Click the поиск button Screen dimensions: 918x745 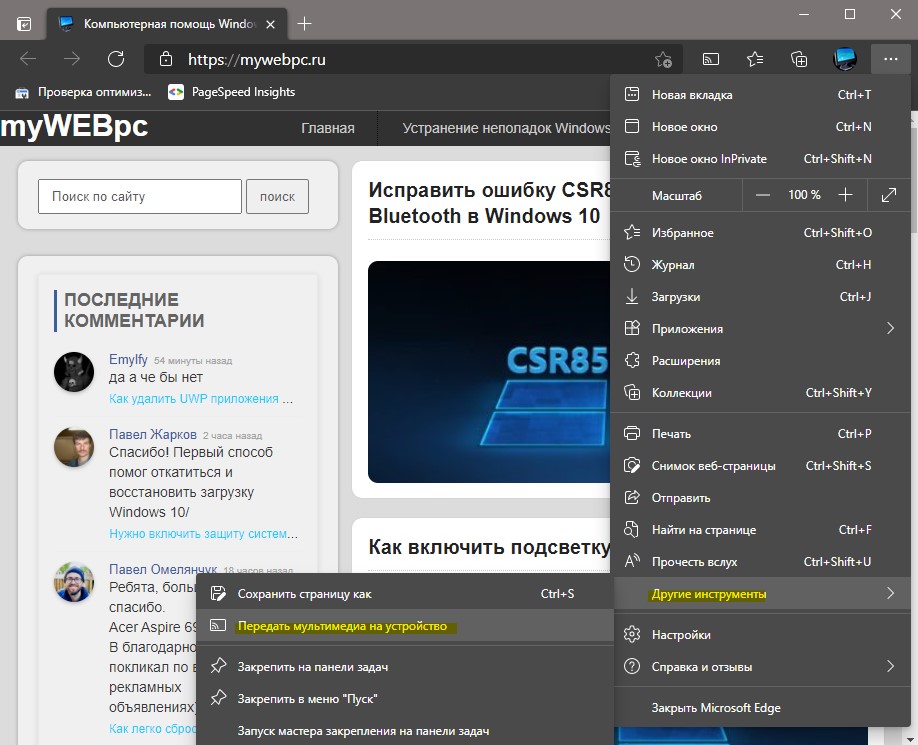click(278, 197)
